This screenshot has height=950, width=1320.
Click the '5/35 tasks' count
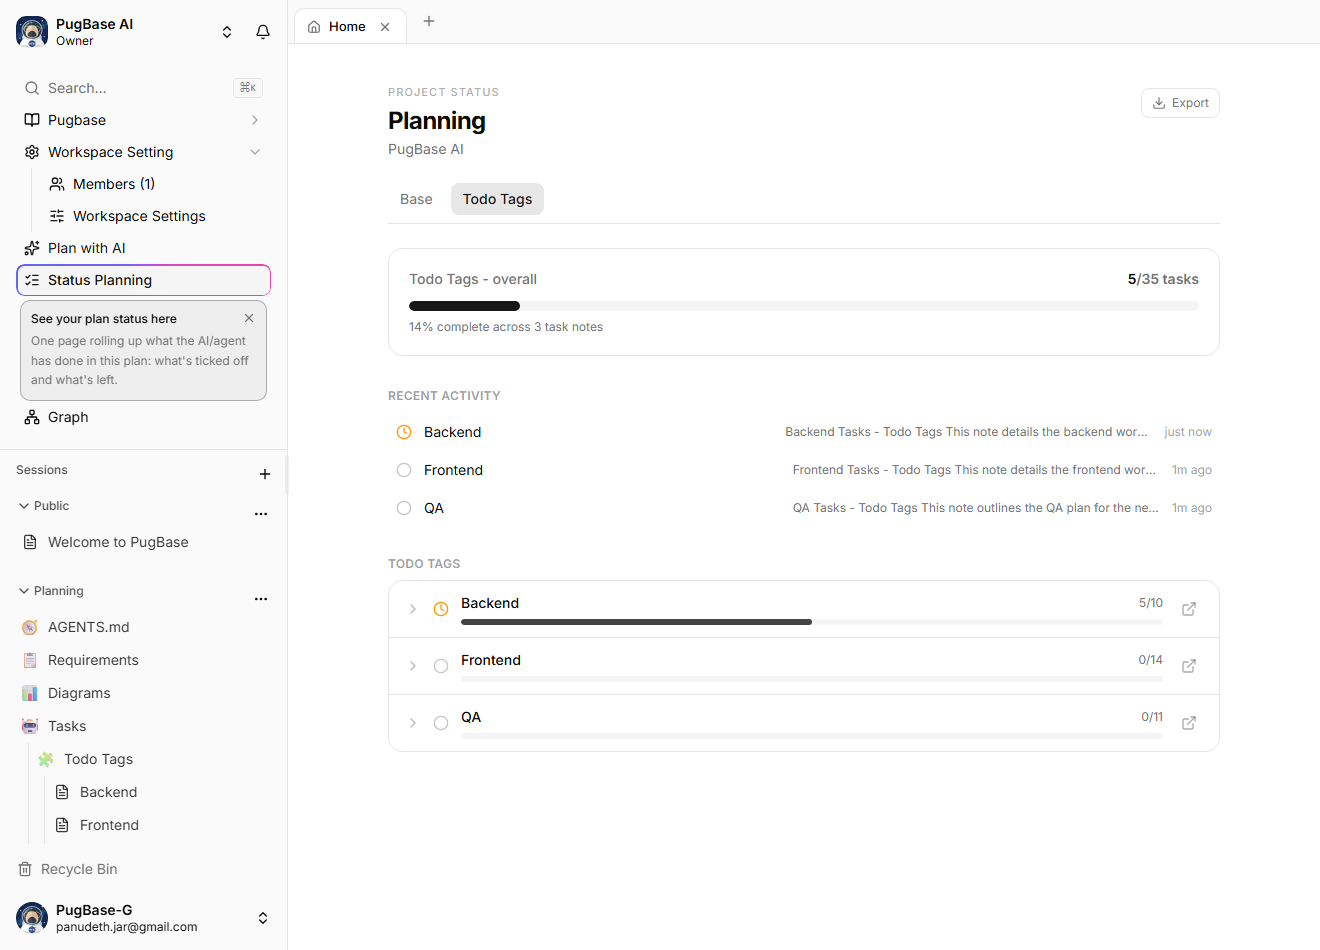click(x=1163, y=279)
